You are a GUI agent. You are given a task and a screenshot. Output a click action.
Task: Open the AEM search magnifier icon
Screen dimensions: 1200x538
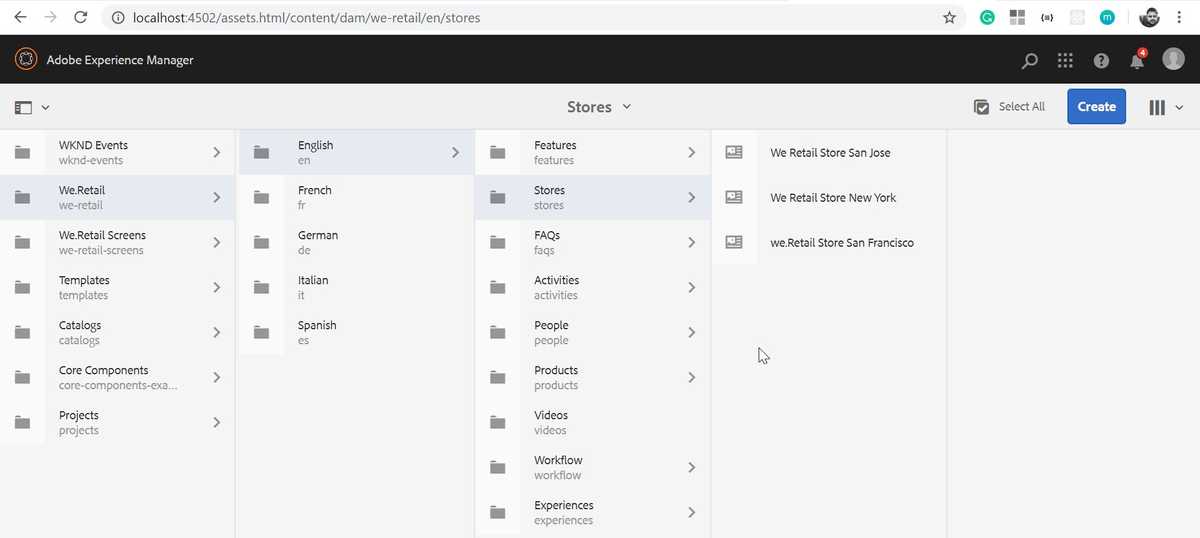[x=1030, y=61]
